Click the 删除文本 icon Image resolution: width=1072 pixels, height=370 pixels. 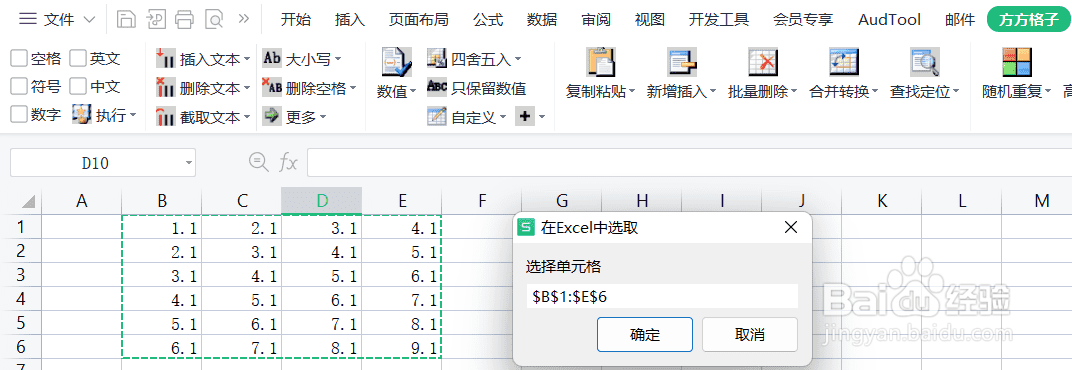pyautogui.click(x=165, y=88)
